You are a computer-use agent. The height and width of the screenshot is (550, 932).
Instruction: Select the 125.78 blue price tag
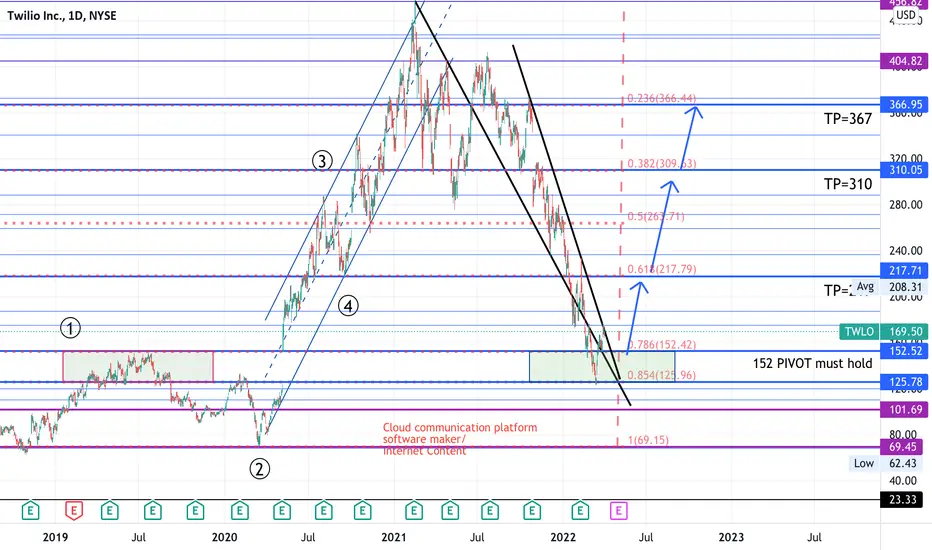point(904,382)
